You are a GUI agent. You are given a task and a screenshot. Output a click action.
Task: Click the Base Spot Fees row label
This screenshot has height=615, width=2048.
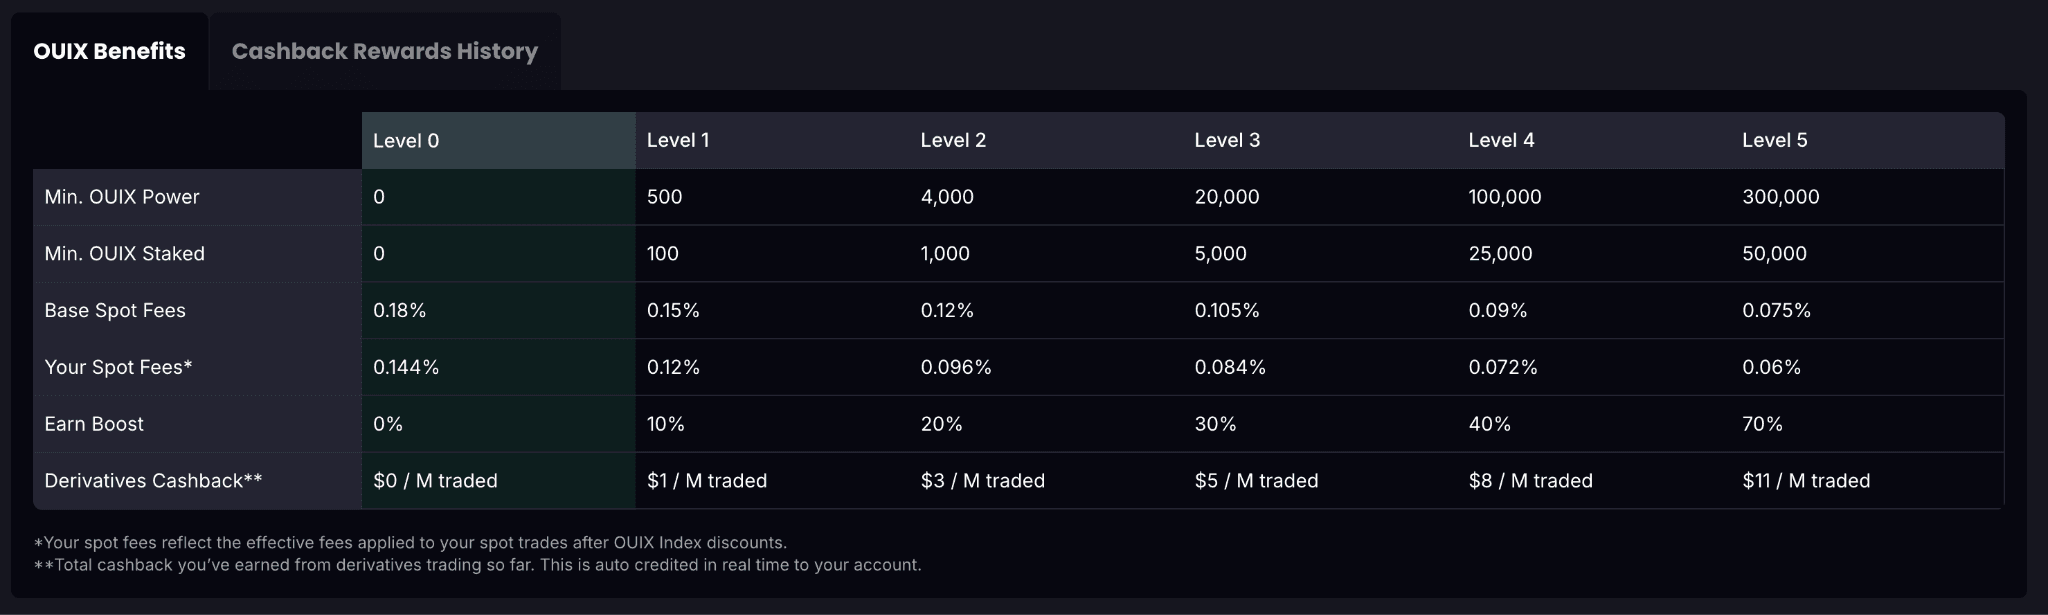pos(115,311)
